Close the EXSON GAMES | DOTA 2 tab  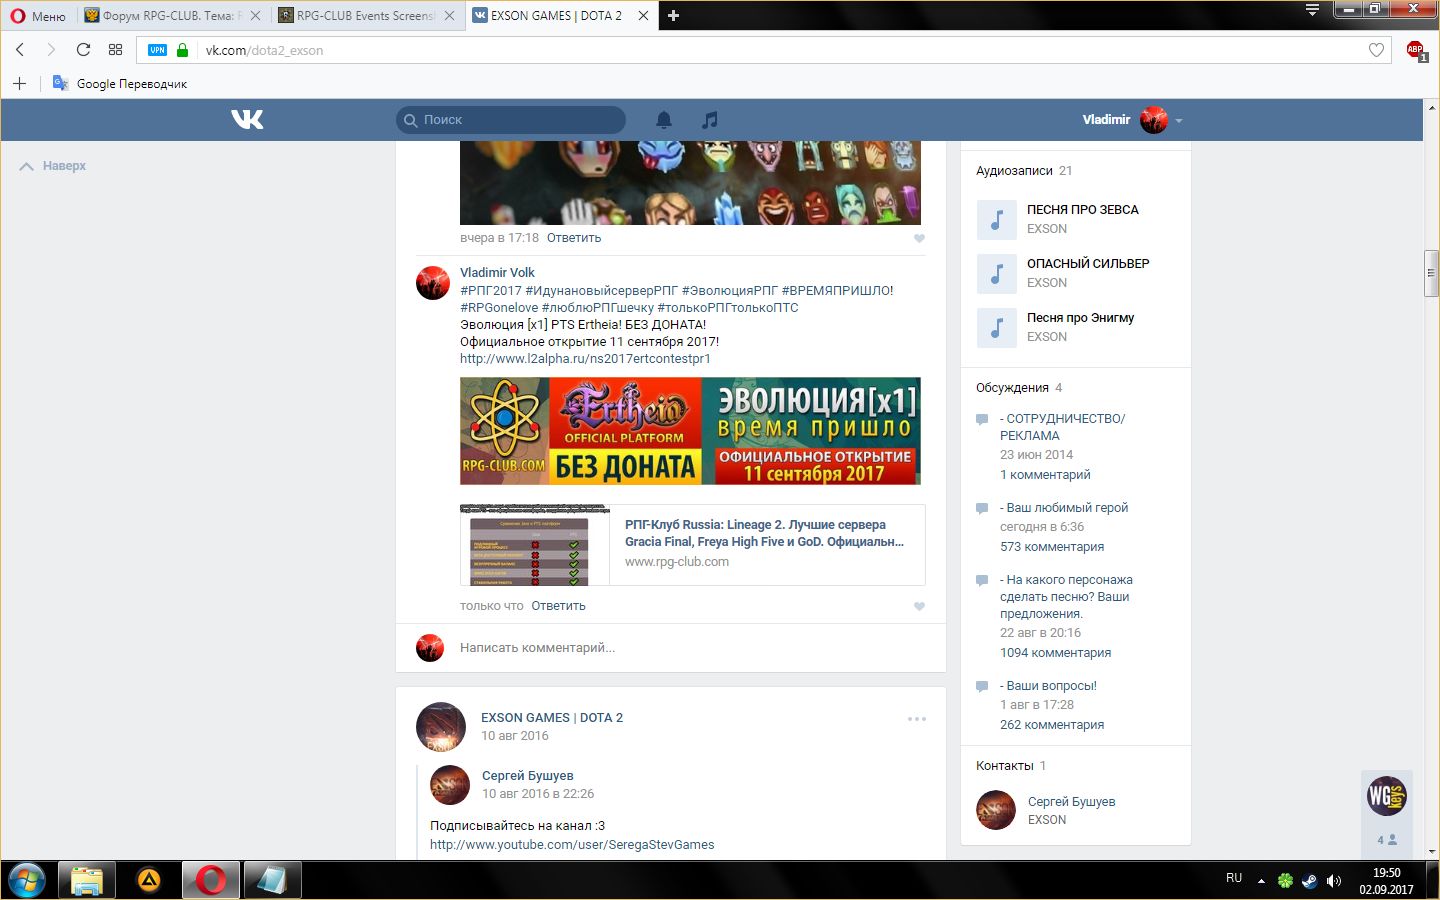(x=642, y=16)
